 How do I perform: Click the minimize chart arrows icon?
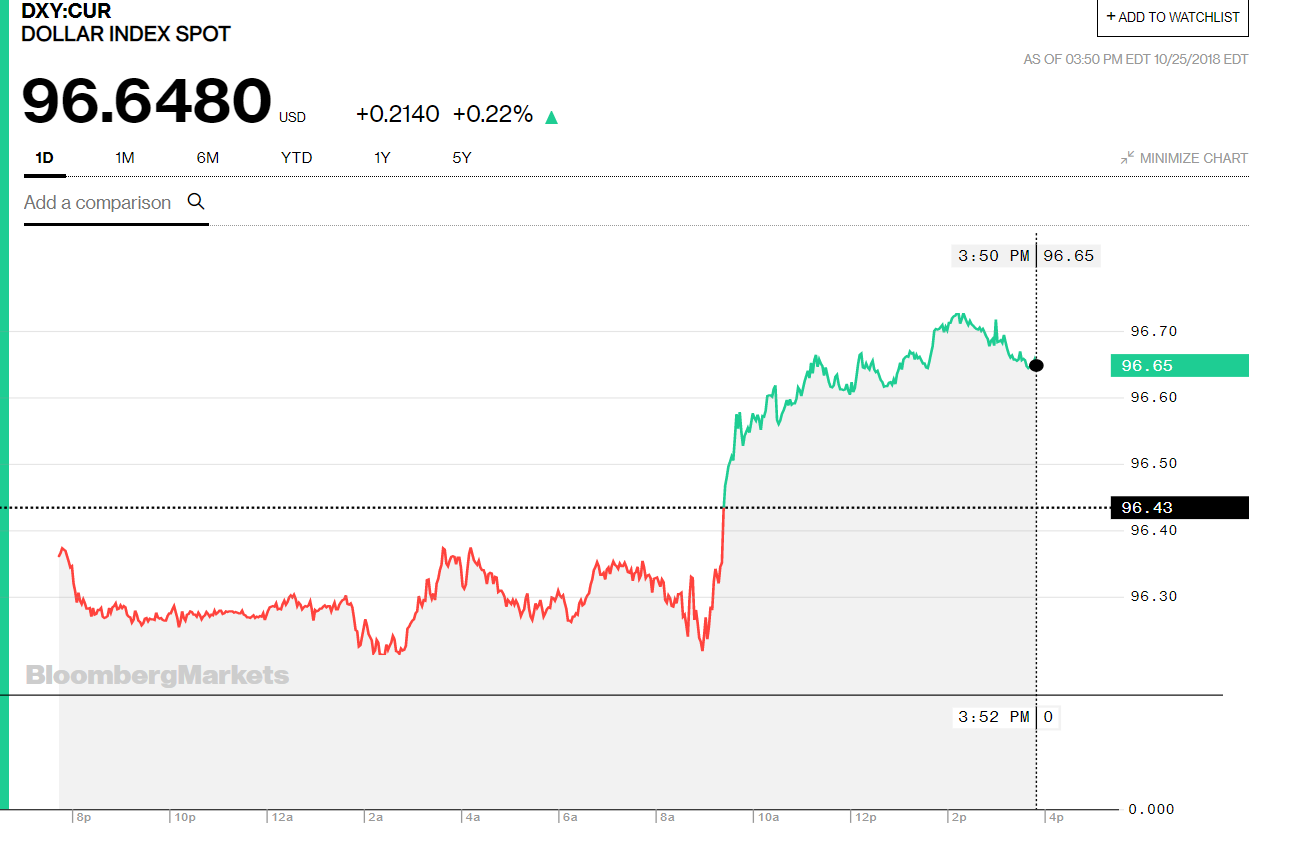click(1127, 158)
